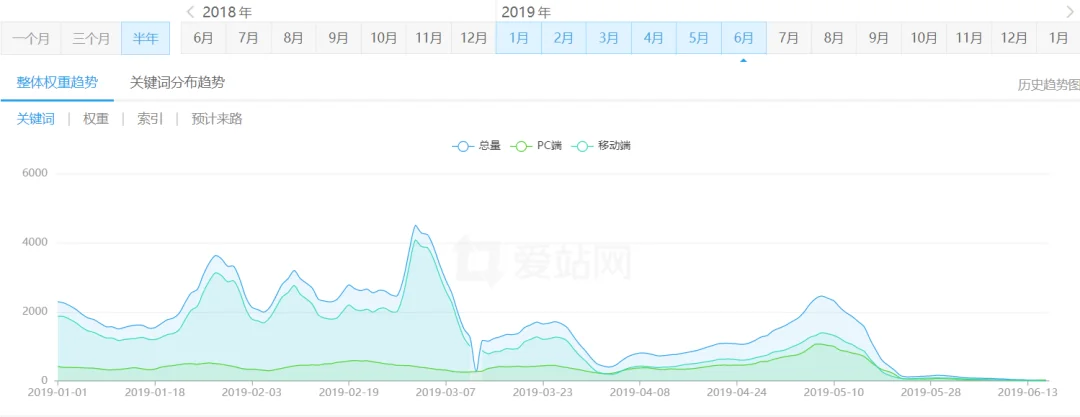This screenshot has width=1080, height=417.
Task: Switch to 预计来路 metric view
Action: coord(217,119)
